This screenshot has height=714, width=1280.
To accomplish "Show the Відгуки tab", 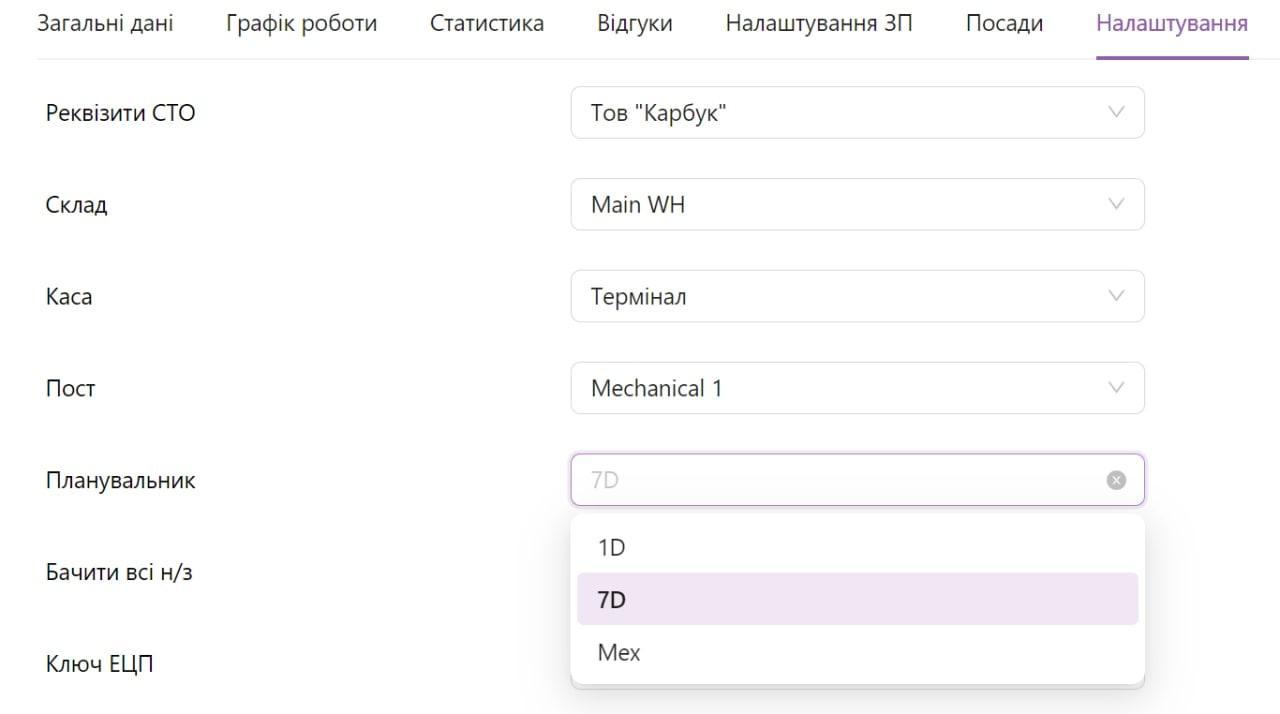I will pos(635,23).
